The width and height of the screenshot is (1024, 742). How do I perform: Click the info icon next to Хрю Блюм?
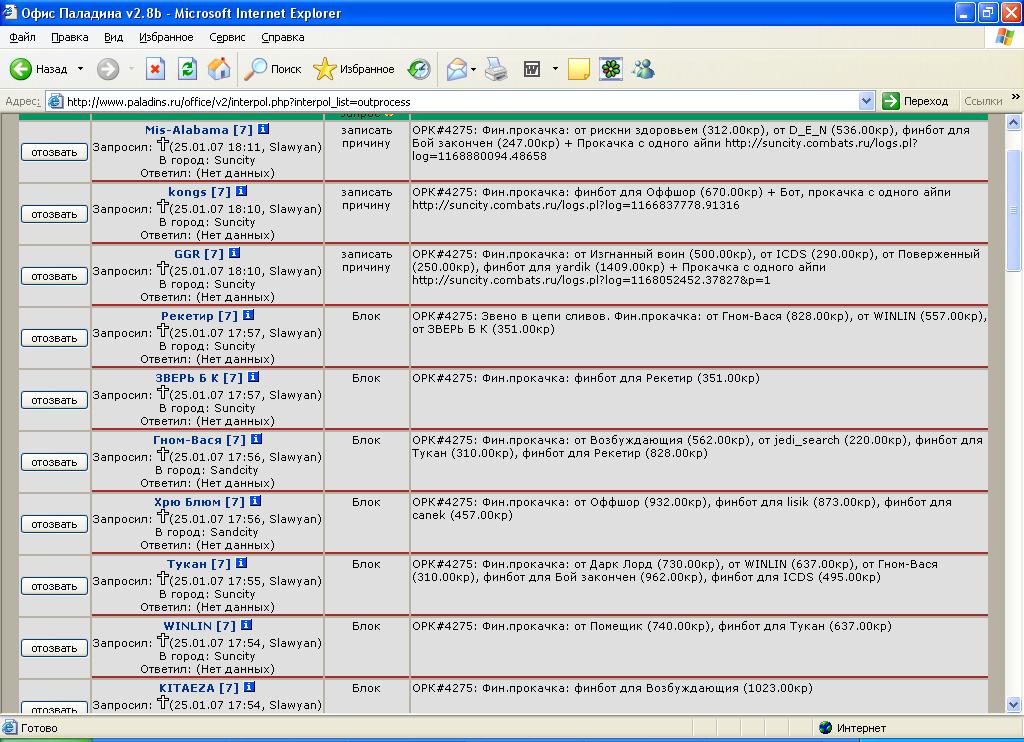255,501
